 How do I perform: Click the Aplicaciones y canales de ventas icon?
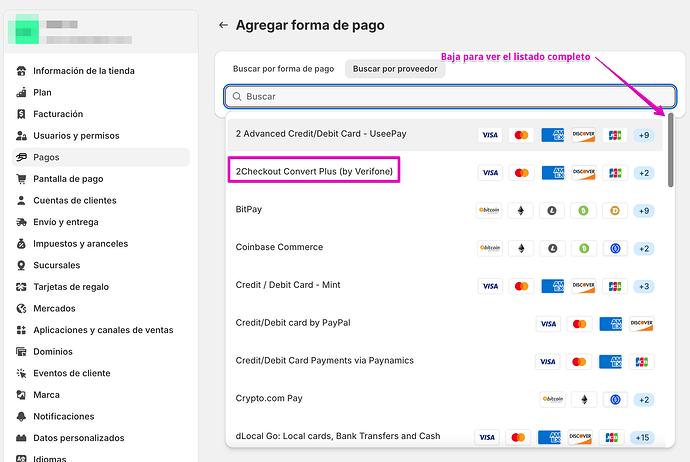coord(21,330)
